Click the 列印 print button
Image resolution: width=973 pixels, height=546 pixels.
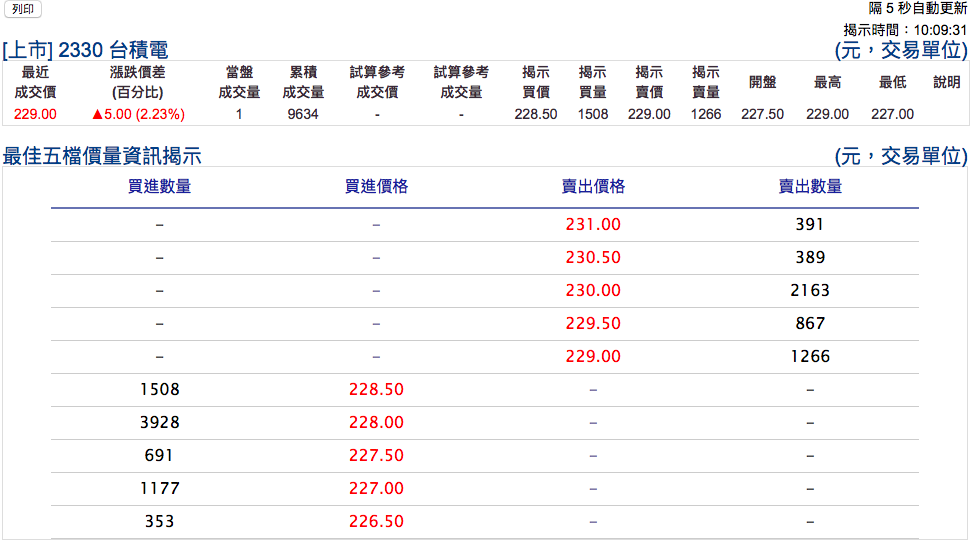22,9
